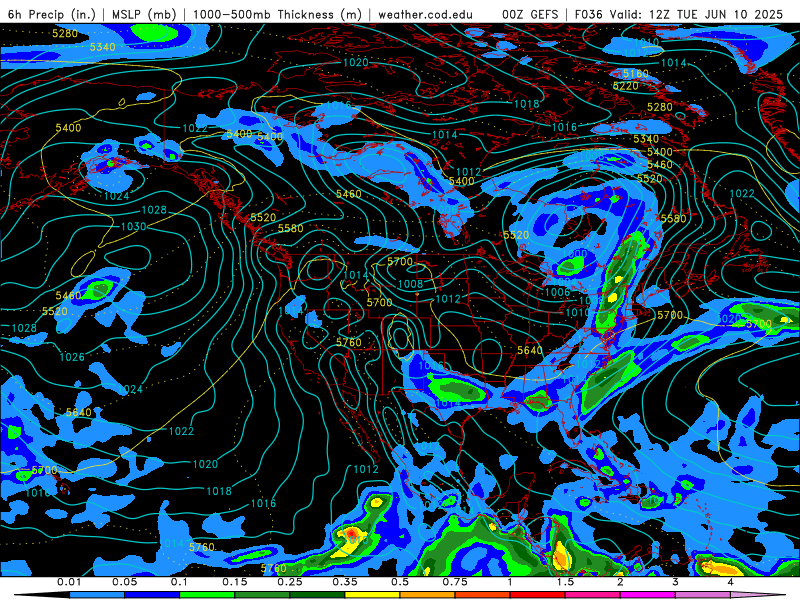800x600 pixels.
Task: Click the black arrow at the legend's left end
Action: (42, 595)
